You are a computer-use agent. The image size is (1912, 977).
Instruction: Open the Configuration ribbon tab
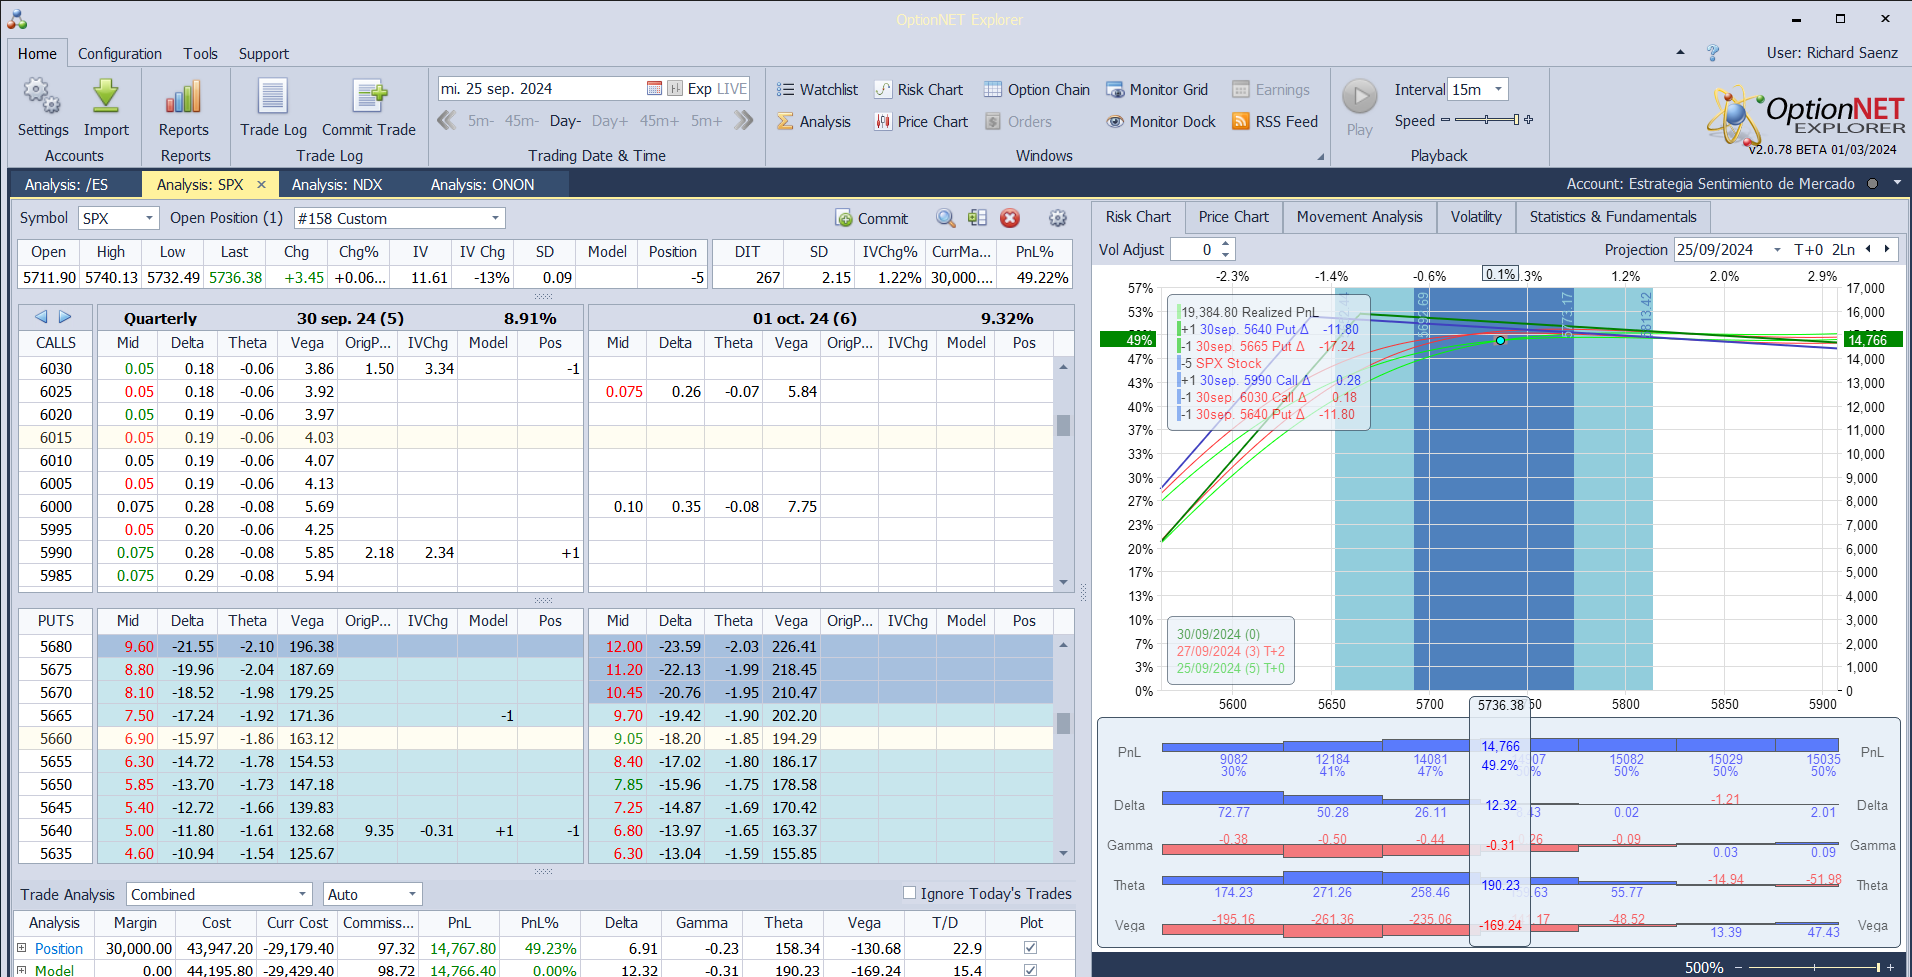[120, 54]
